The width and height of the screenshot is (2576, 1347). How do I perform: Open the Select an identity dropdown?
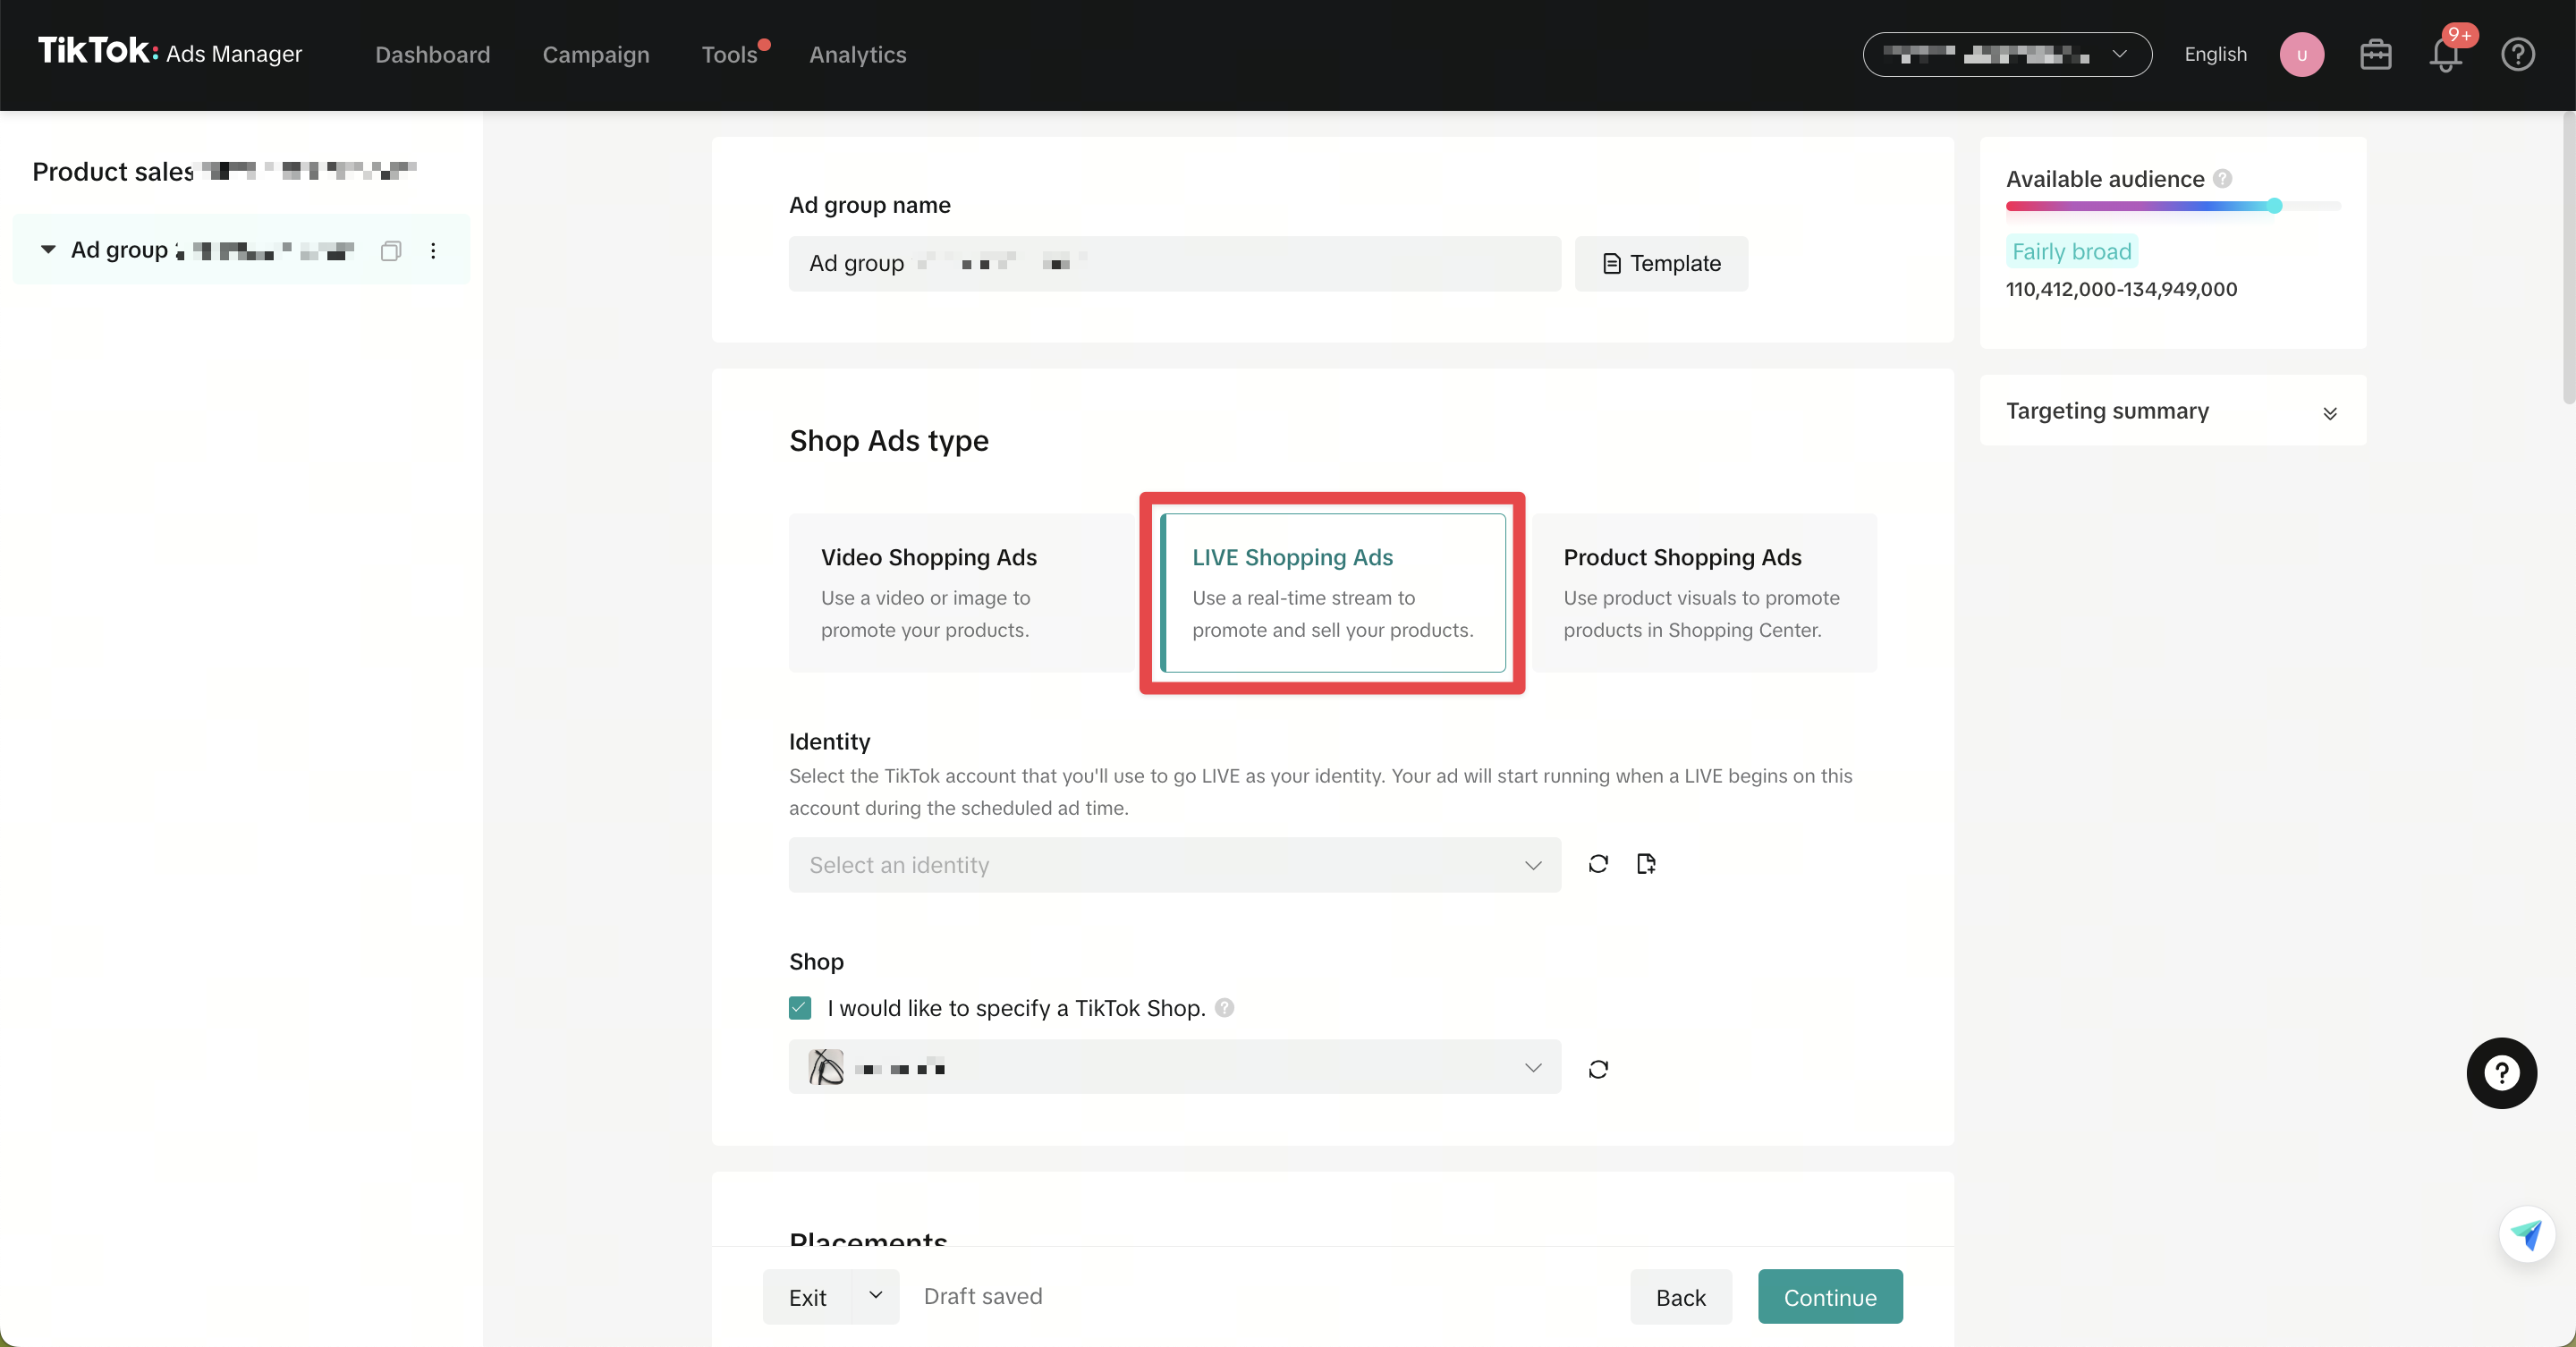pyautogui.click(x=1174, y=865)
